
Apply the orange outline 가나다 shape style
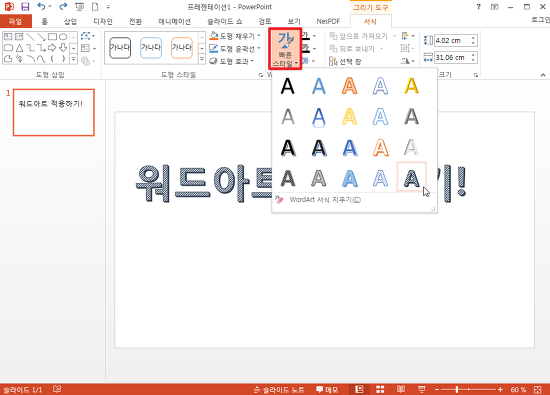[182, 48]
